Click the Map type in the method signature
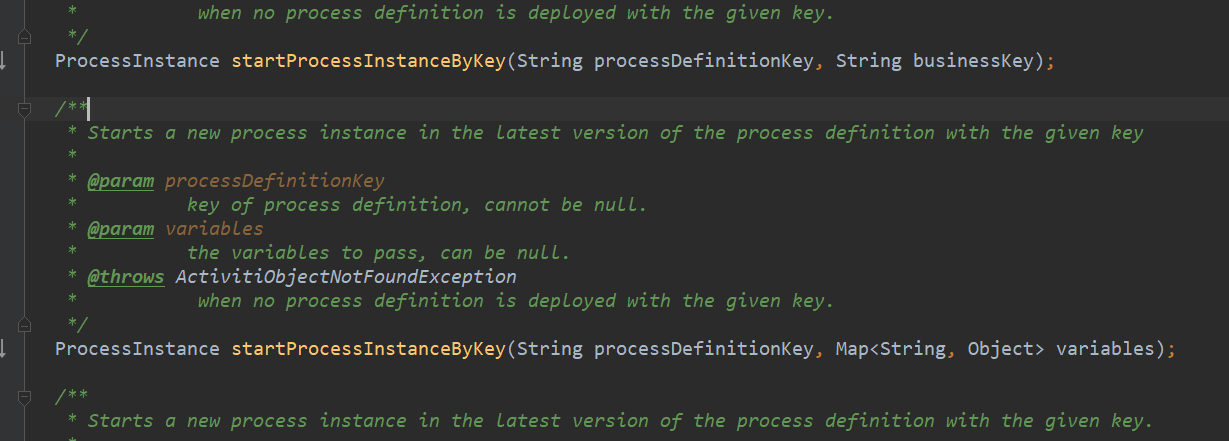The image size is (1229, 441). (852, 349)
